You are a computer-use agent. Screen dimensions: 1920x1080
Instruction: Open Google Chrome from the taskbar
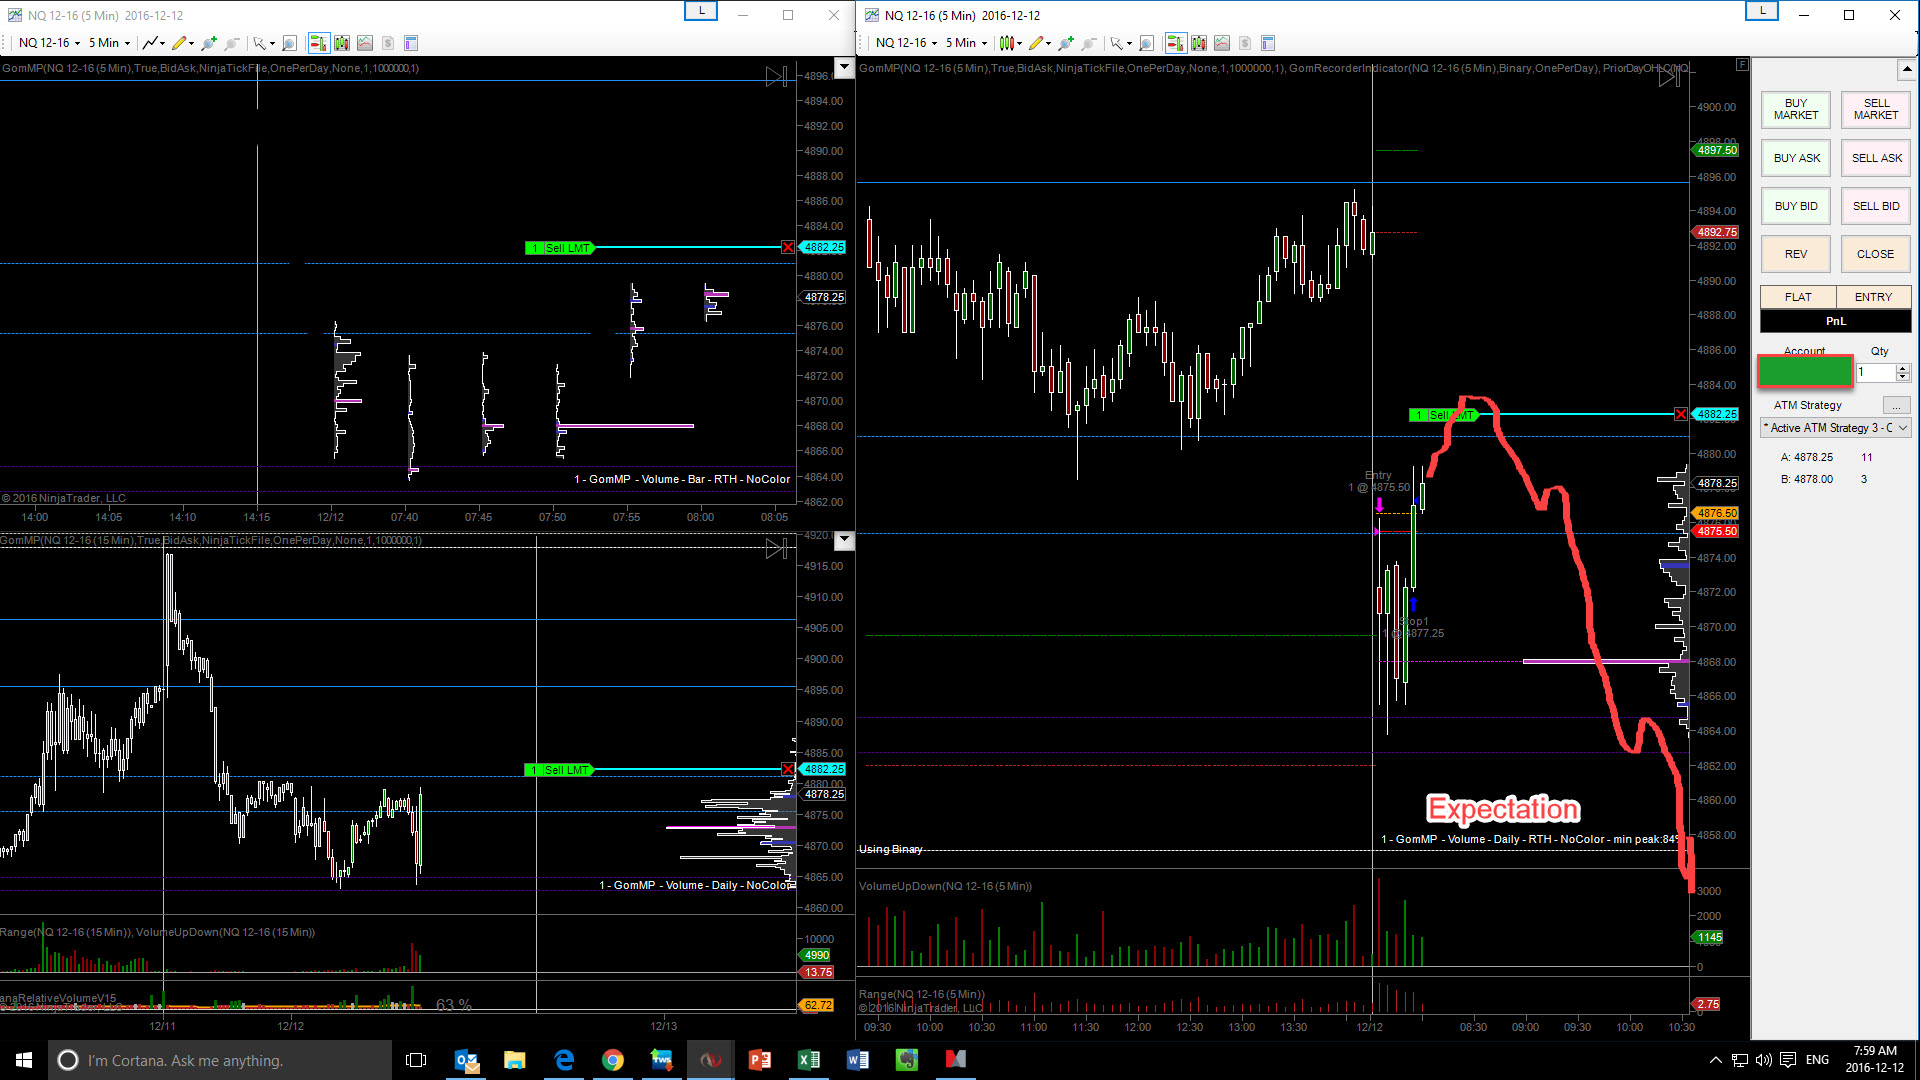pos(613,1060)
